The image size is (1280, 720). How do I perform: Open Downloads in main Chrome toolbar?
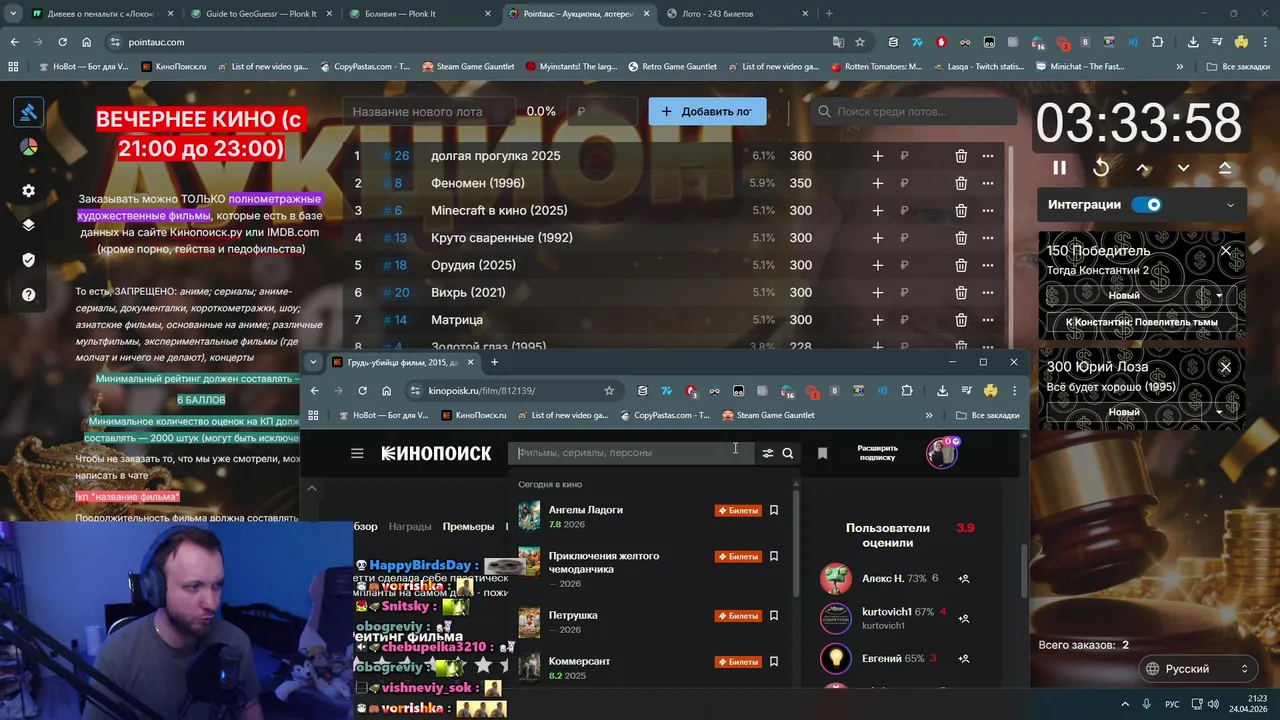1193,42
